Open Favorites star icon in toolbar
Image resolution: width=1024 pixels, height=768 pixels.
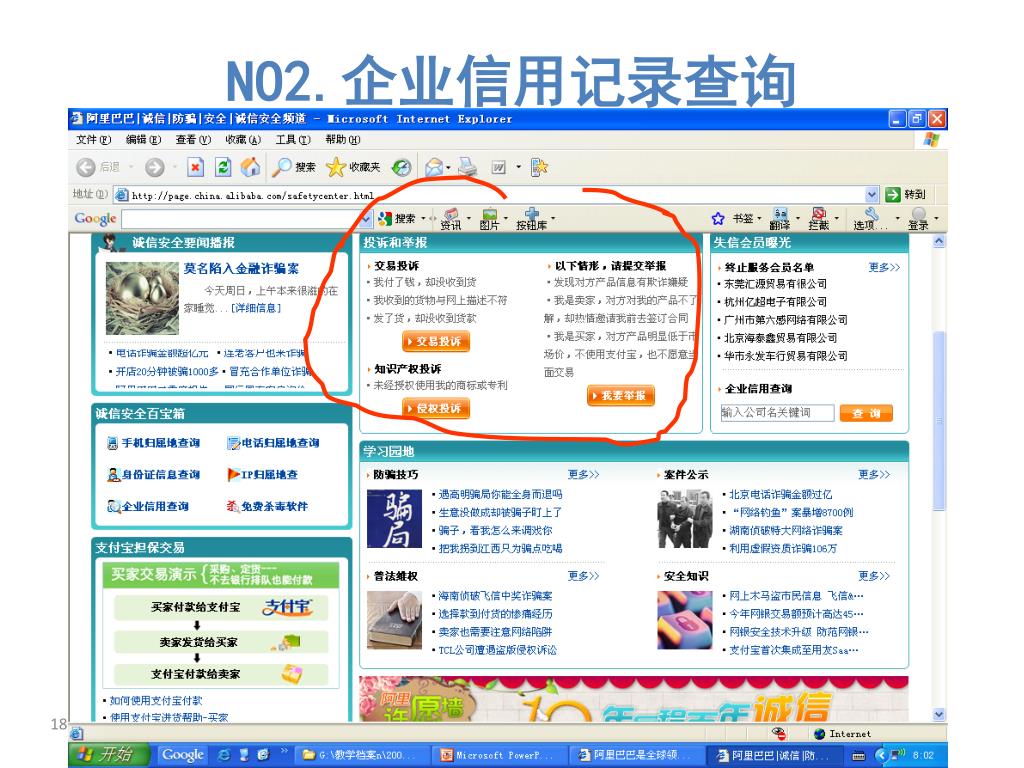click(x=335, y=168)
